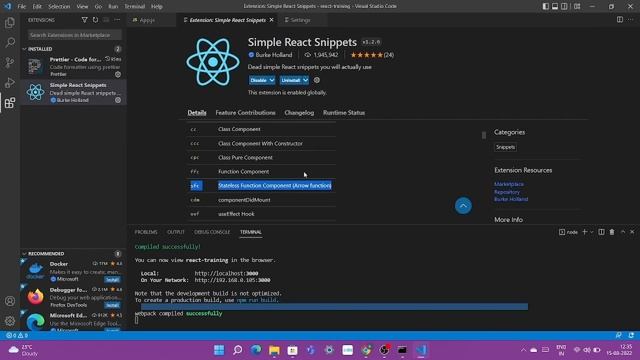Image resolution: width=640 pixels, height=360 pixels.
Task: Open the Windows Start button
Action: (219, 350)
